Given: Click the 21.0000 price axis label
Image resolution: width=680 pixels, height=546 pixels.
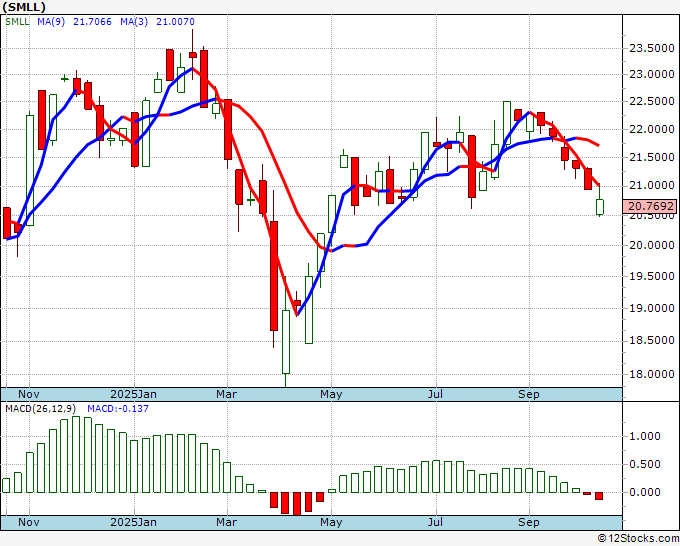Looking at the screenshot, I should pyautogui.click(x=652, y=186).
